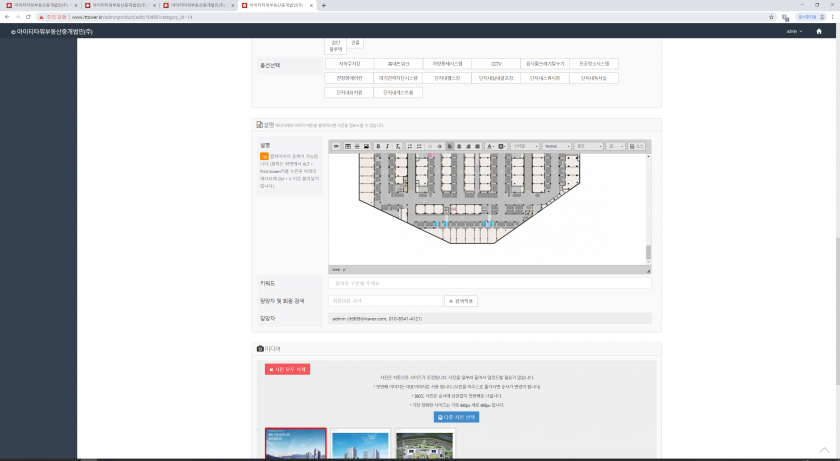
Task: Insert a table using the editor toolbar
Action: click(347, 146)
